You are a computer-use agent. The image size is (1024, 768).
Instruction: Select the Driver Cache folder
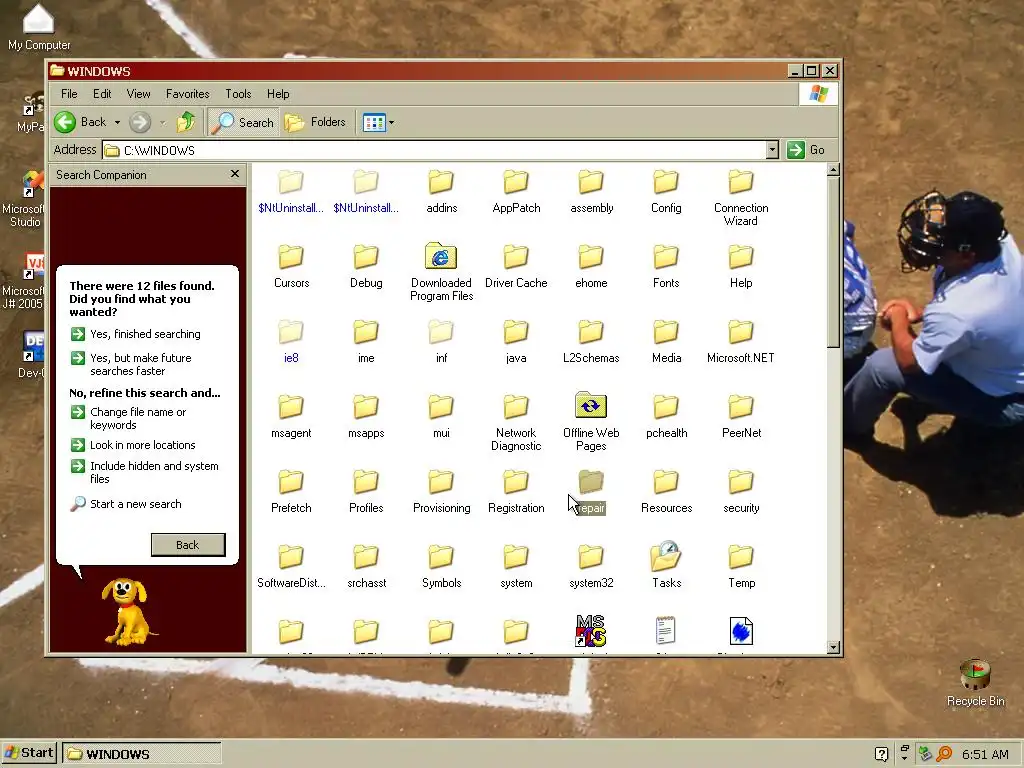[x=516, y=266]
